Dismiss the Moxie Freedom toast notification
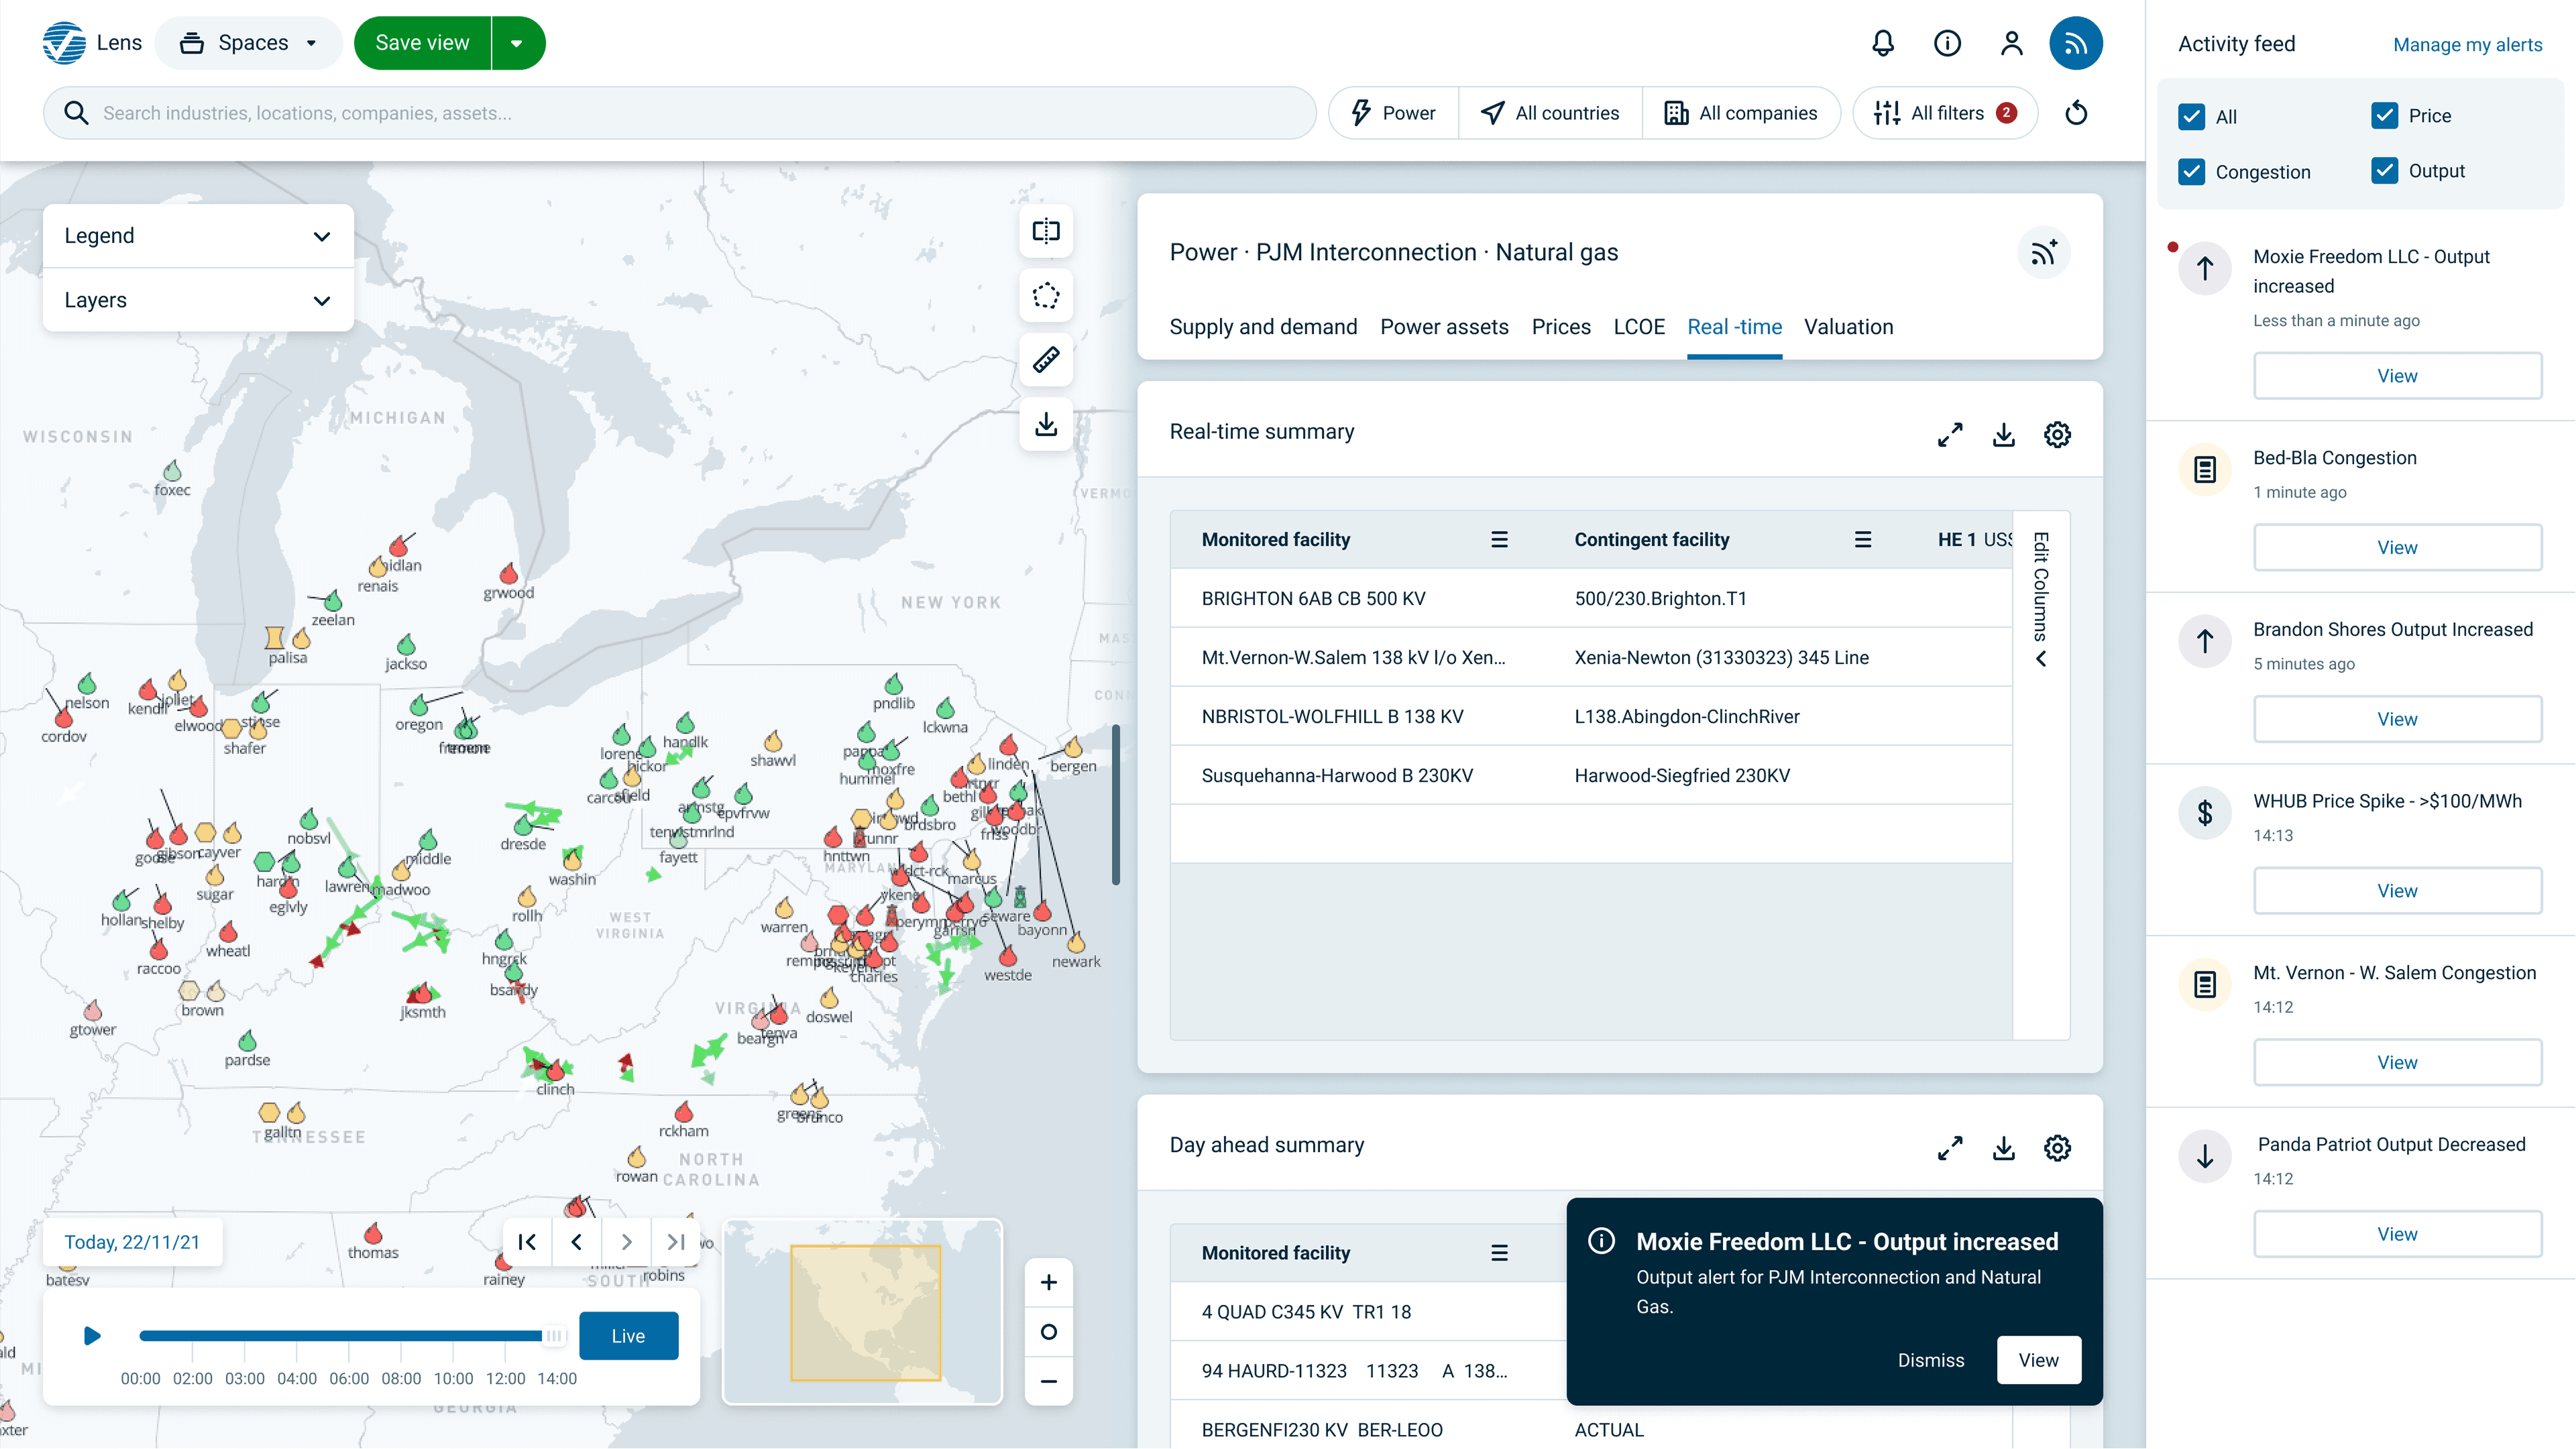This screenshot has width=2576, height=1449. click(1931, 1360)
